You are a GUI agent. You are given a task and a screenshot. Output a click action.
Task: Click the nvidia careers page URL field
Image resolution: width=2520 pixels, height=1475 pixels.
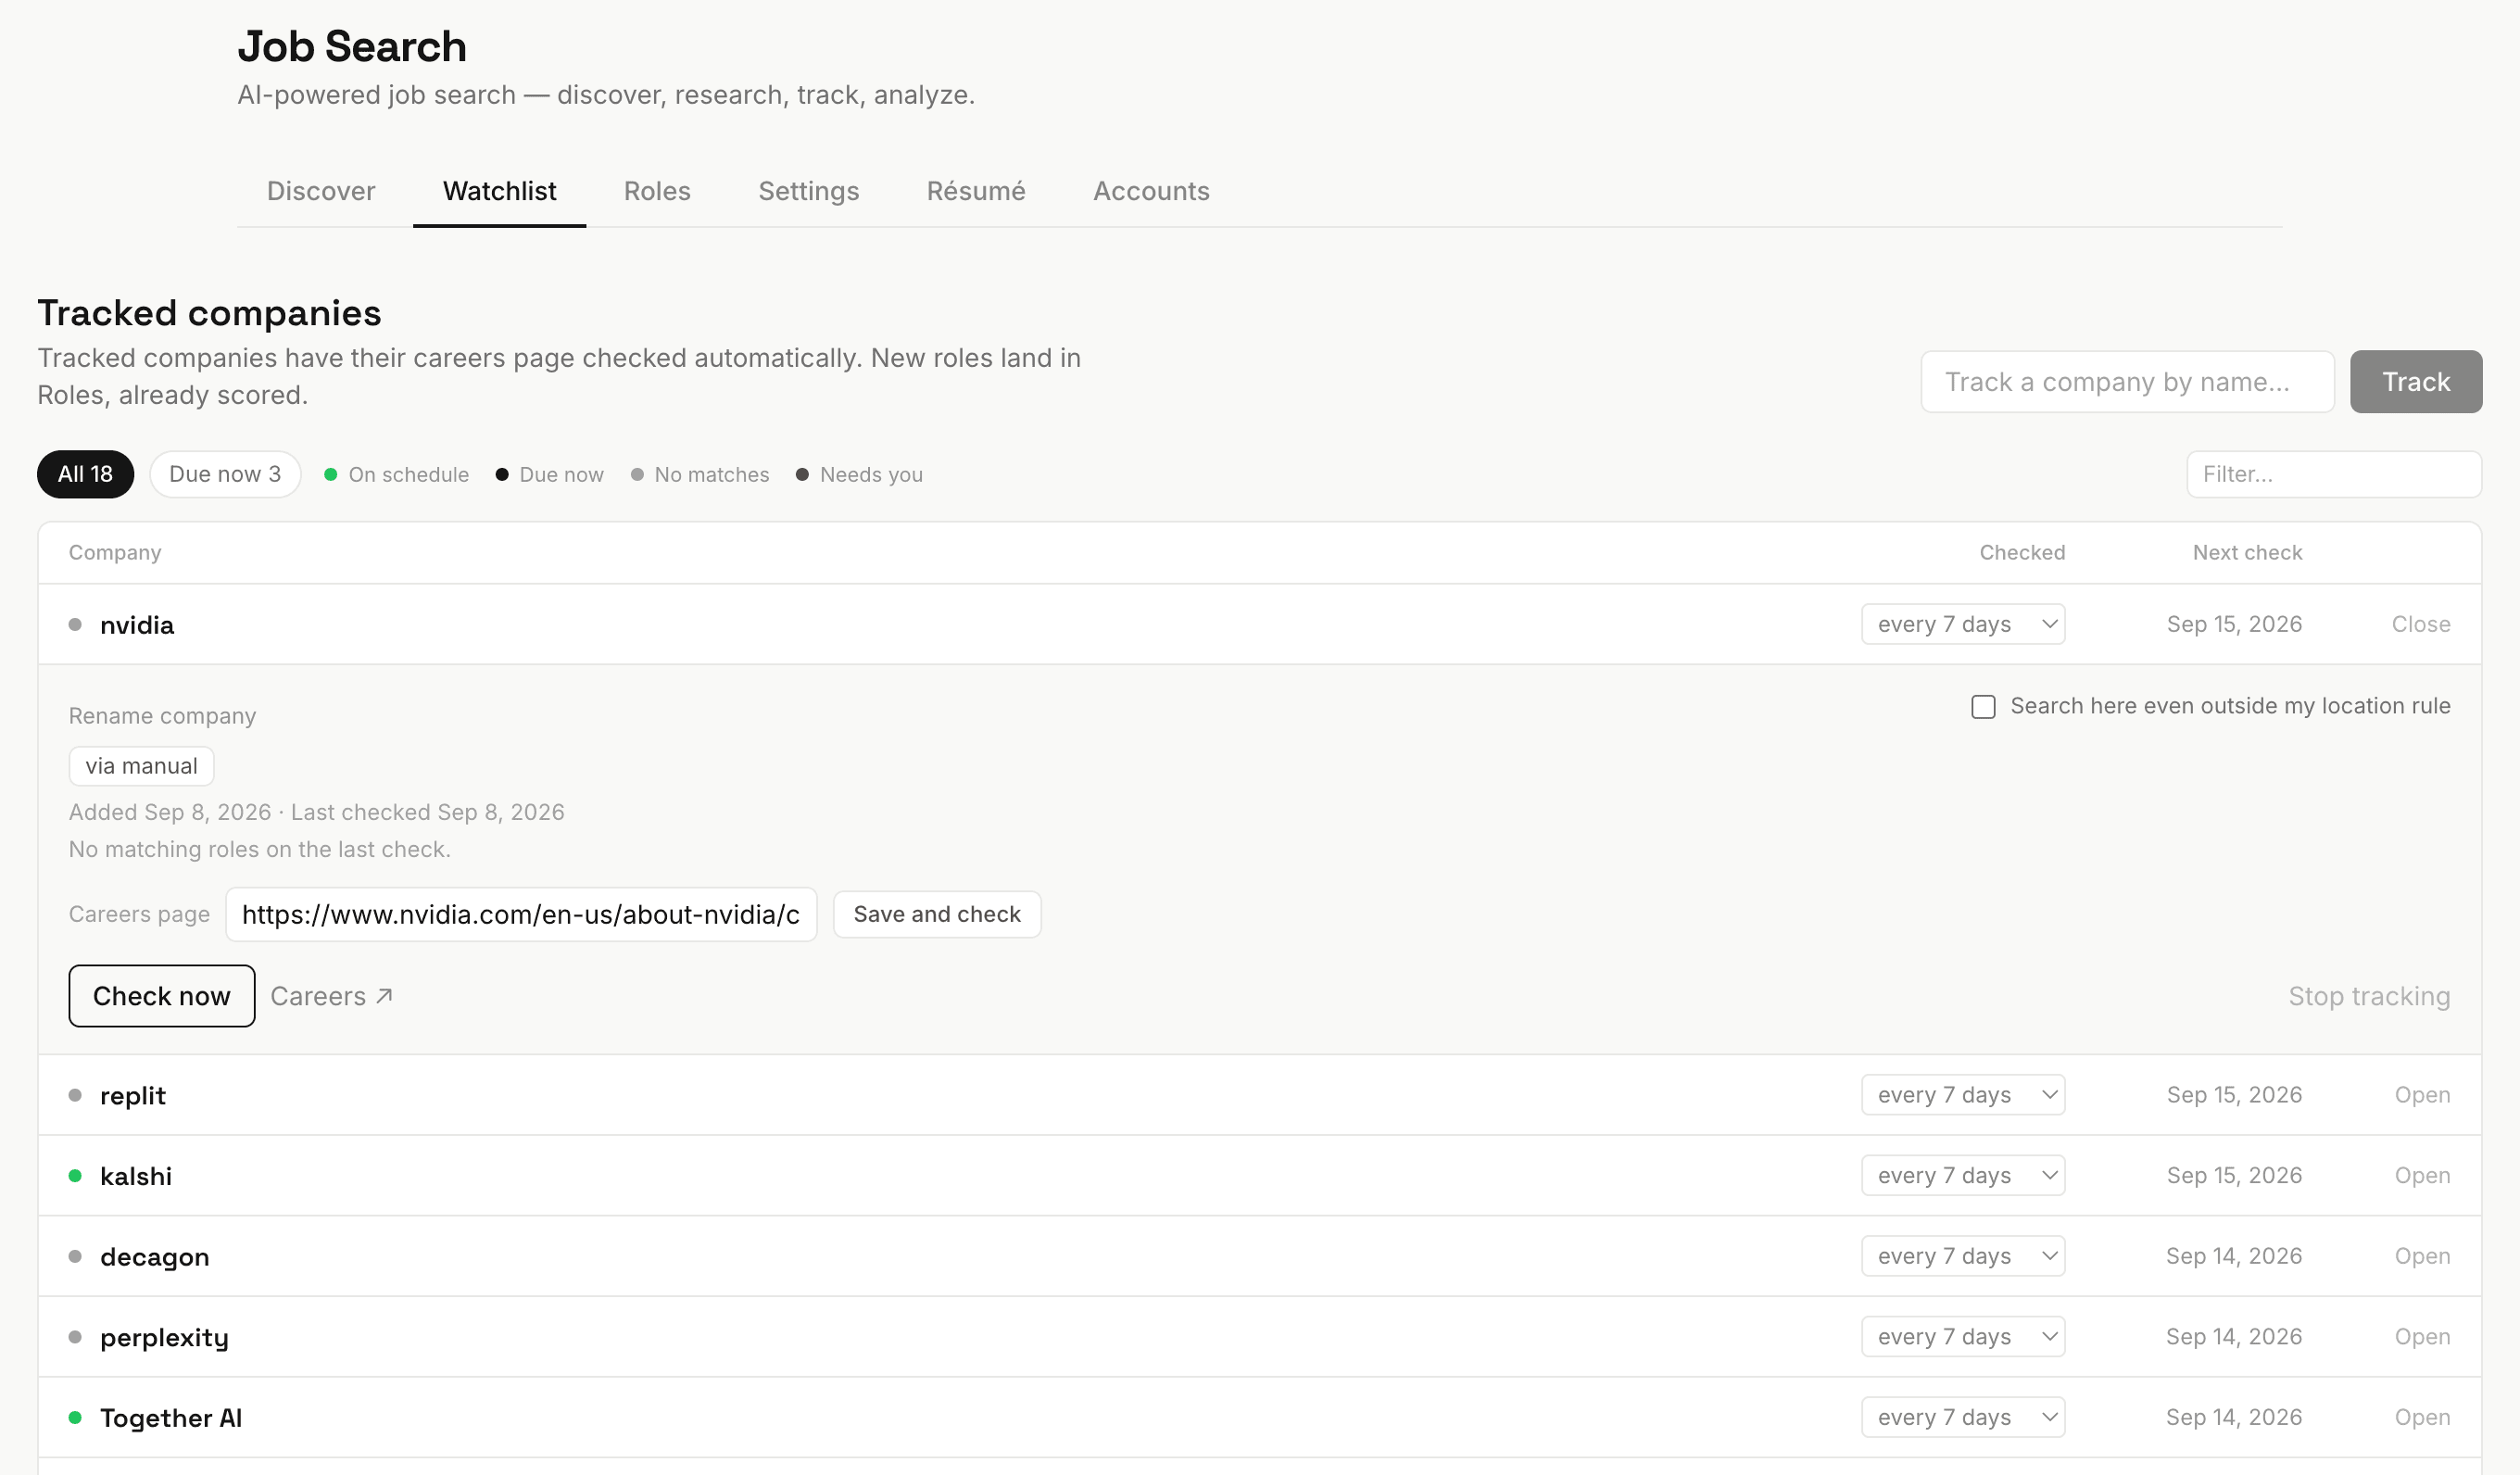(521, 914)
